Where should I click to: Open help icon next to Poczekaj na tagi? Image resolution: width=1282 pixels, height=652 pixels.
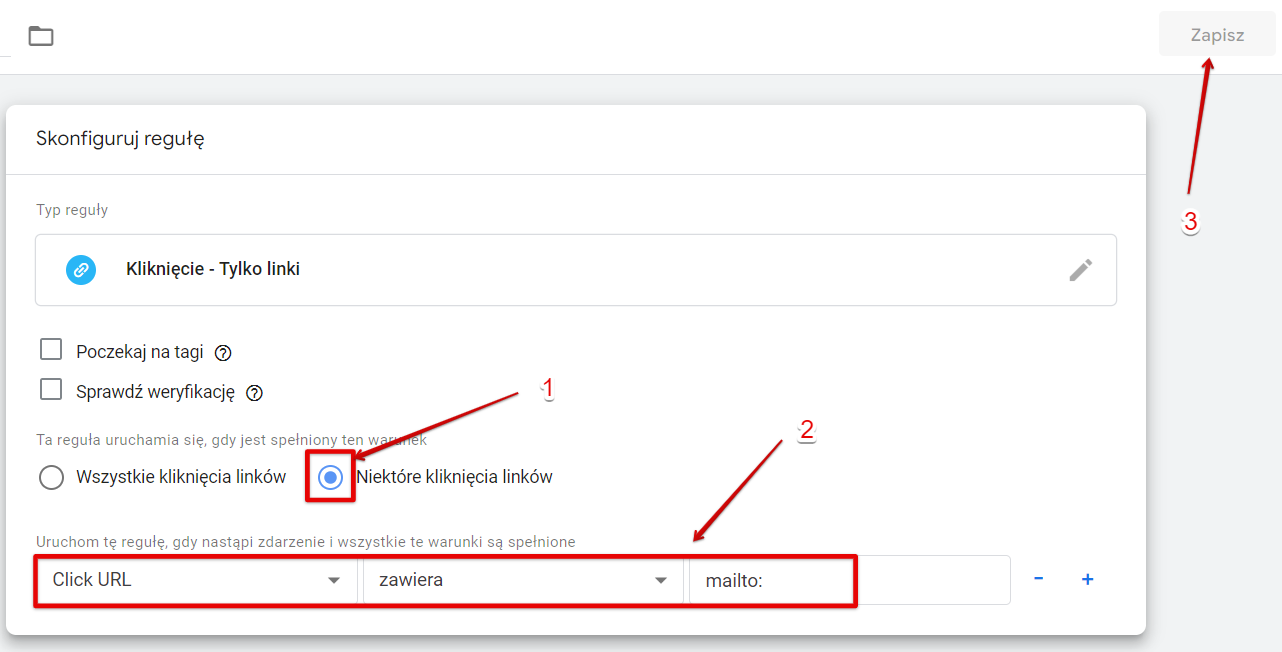pyautogui.click(x=223, y=352)
